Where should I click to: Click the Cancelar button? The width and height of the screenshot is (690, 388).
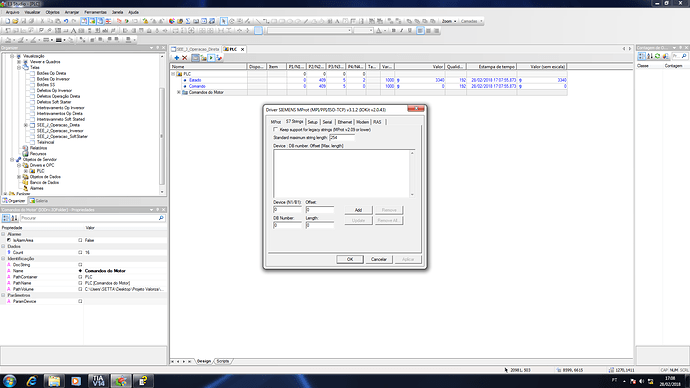coord(378,259)
